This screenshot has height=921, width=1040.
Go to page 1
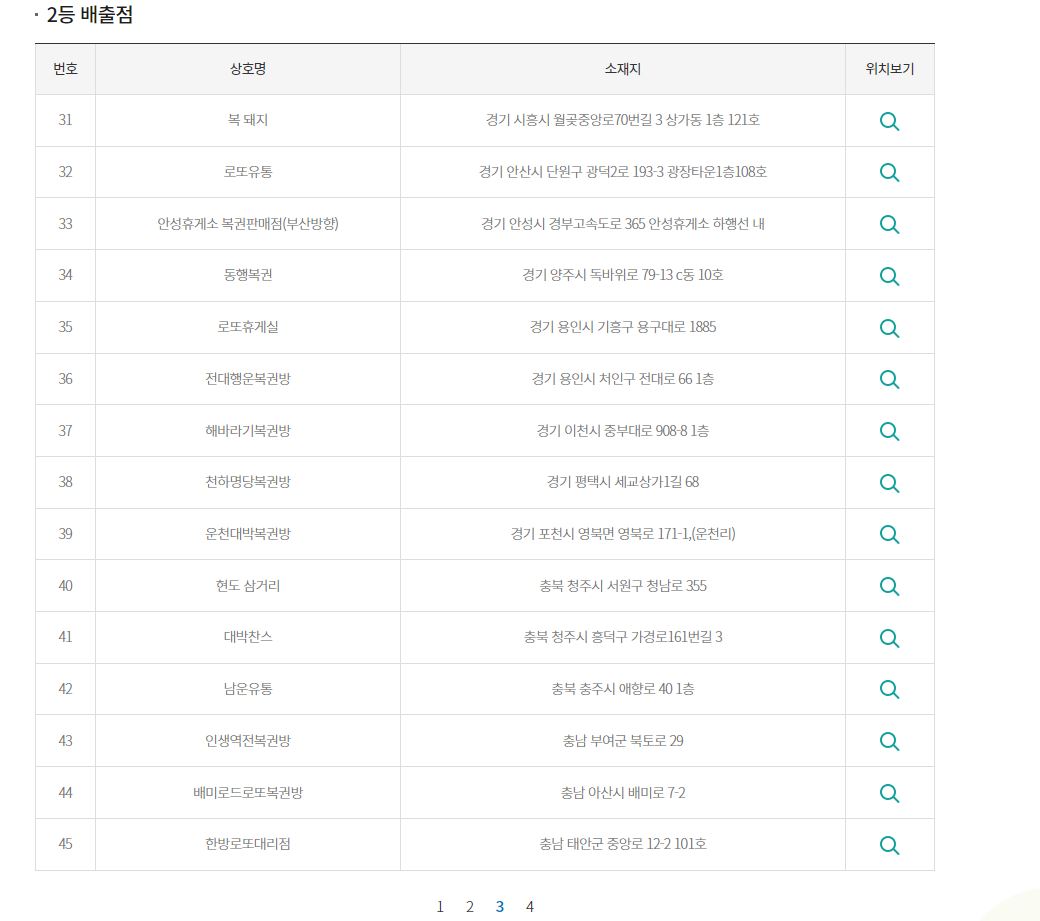(440, 906)
